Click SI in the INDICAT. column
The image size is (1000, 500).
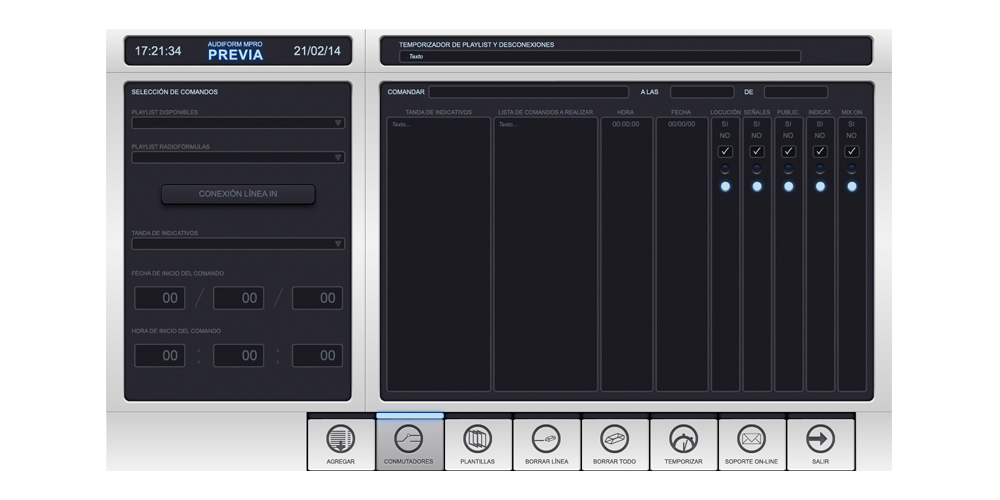(x=820, y=124)
